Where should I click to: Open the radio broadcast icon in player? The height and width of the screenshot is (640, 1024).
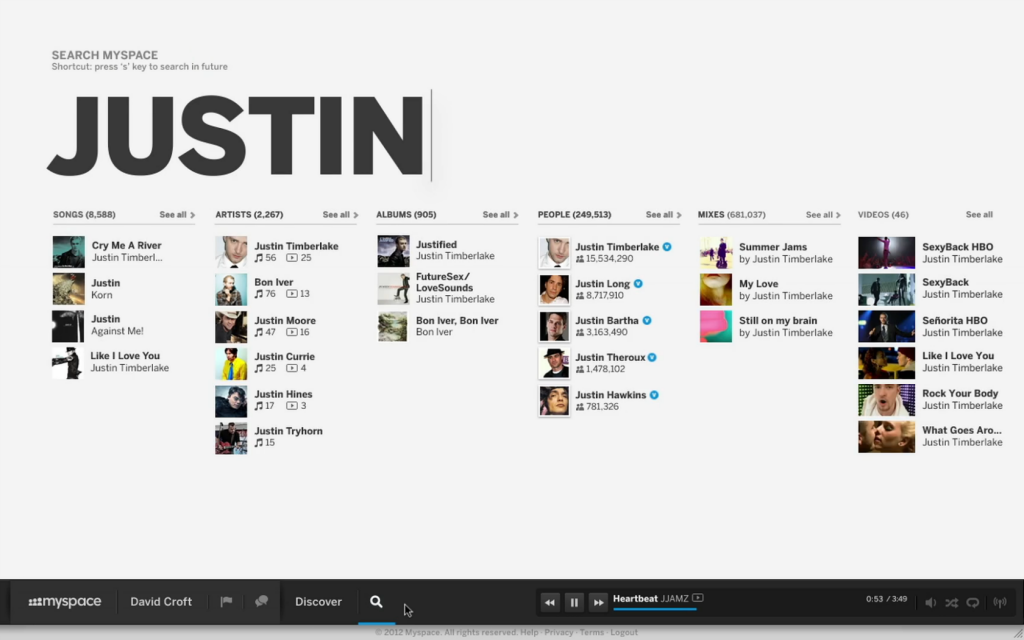[x=1000, y=602]
